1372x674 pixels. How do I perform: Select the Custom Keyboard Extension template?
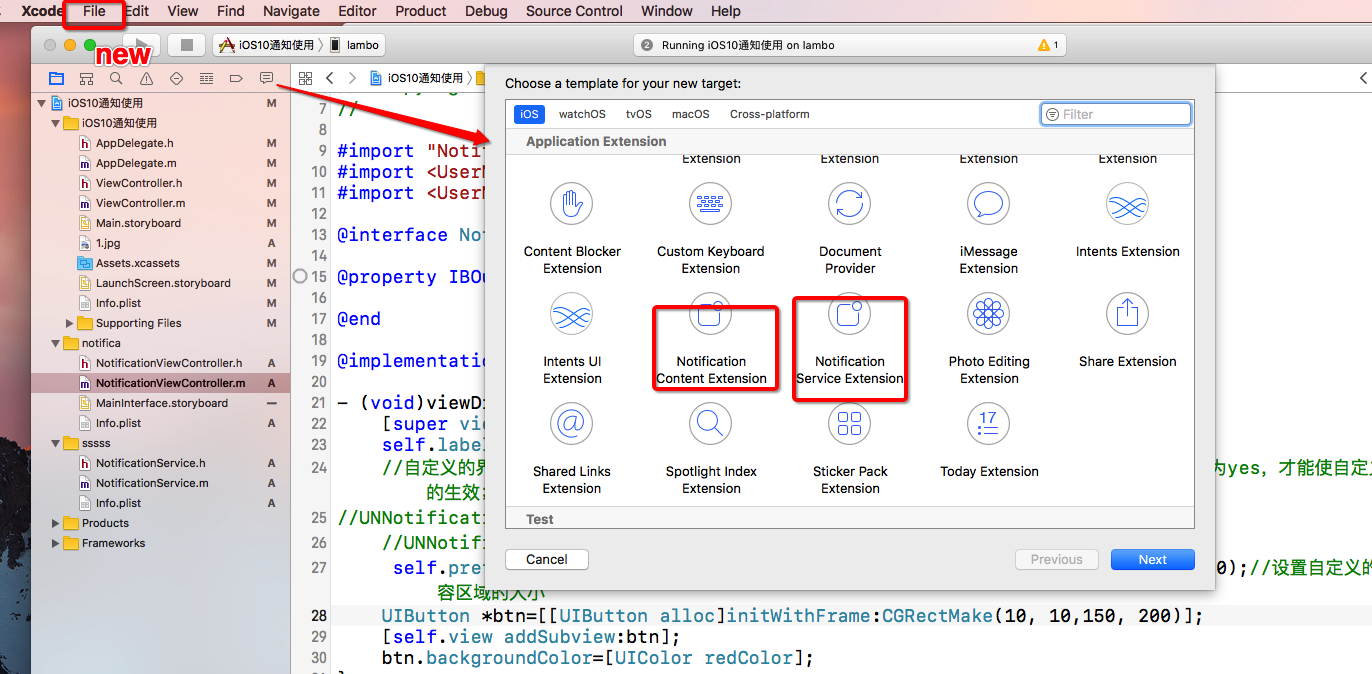coord(711,230)
